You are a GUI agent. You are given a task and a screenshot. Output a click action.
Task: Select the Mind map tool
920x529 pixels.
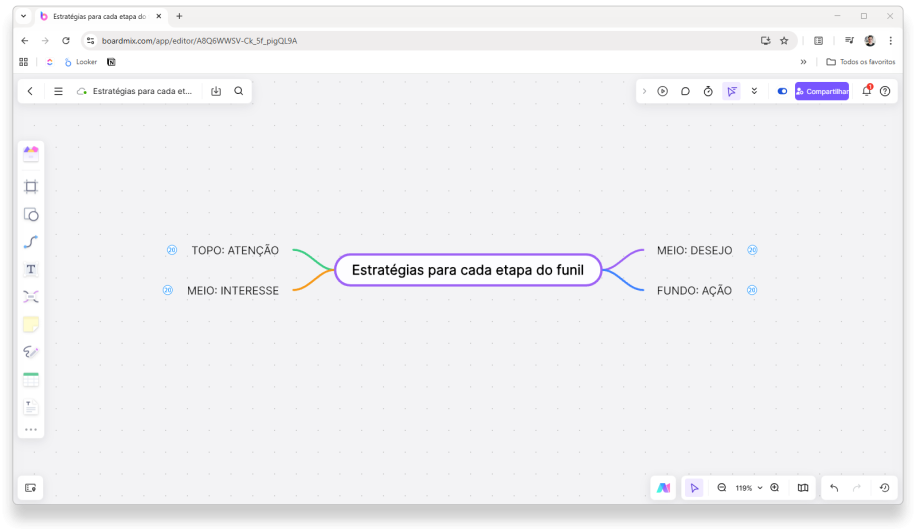pyautogui.click(x=31, y=297)
